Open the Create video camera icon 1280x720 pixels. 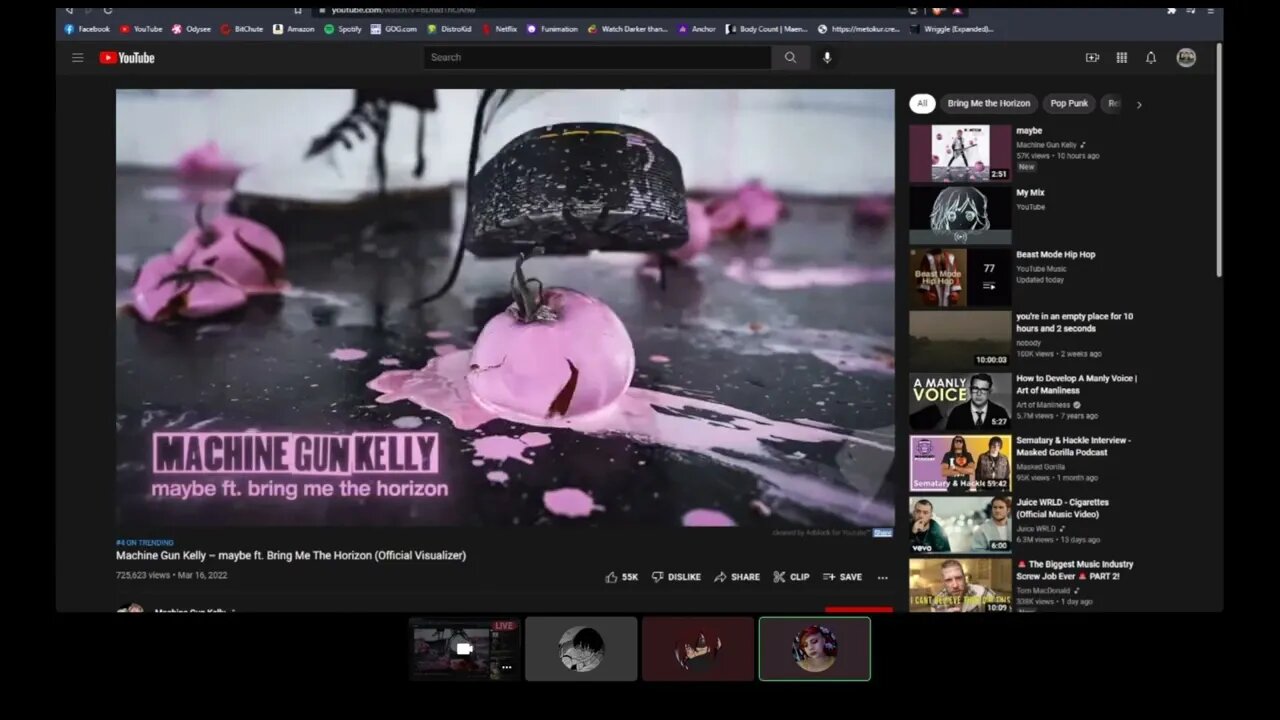coord(1092,58)
